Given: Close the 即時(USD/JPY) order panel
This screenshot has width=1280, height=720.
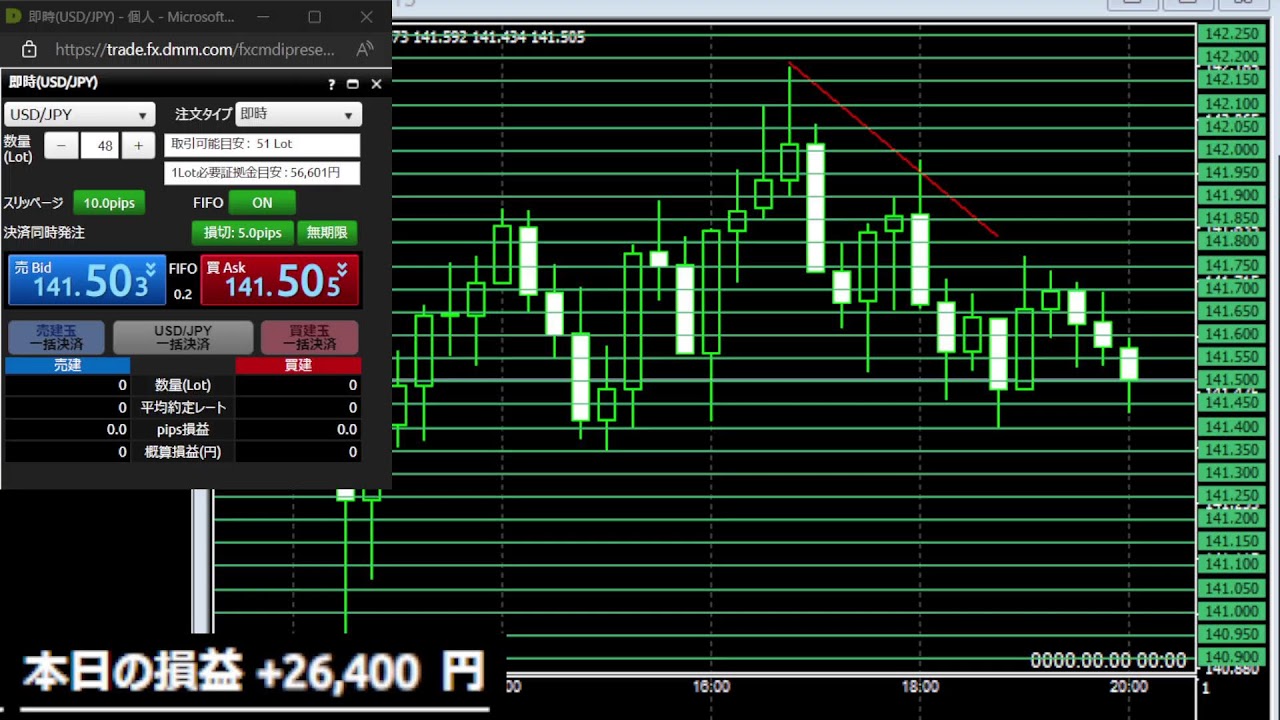Looking at the screenshot, I should click(x=376, y=85).
